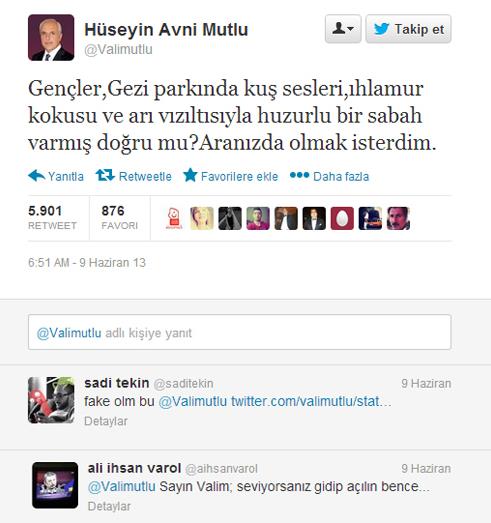Open the user actions dropdown next to Takip et

[343, 29]
